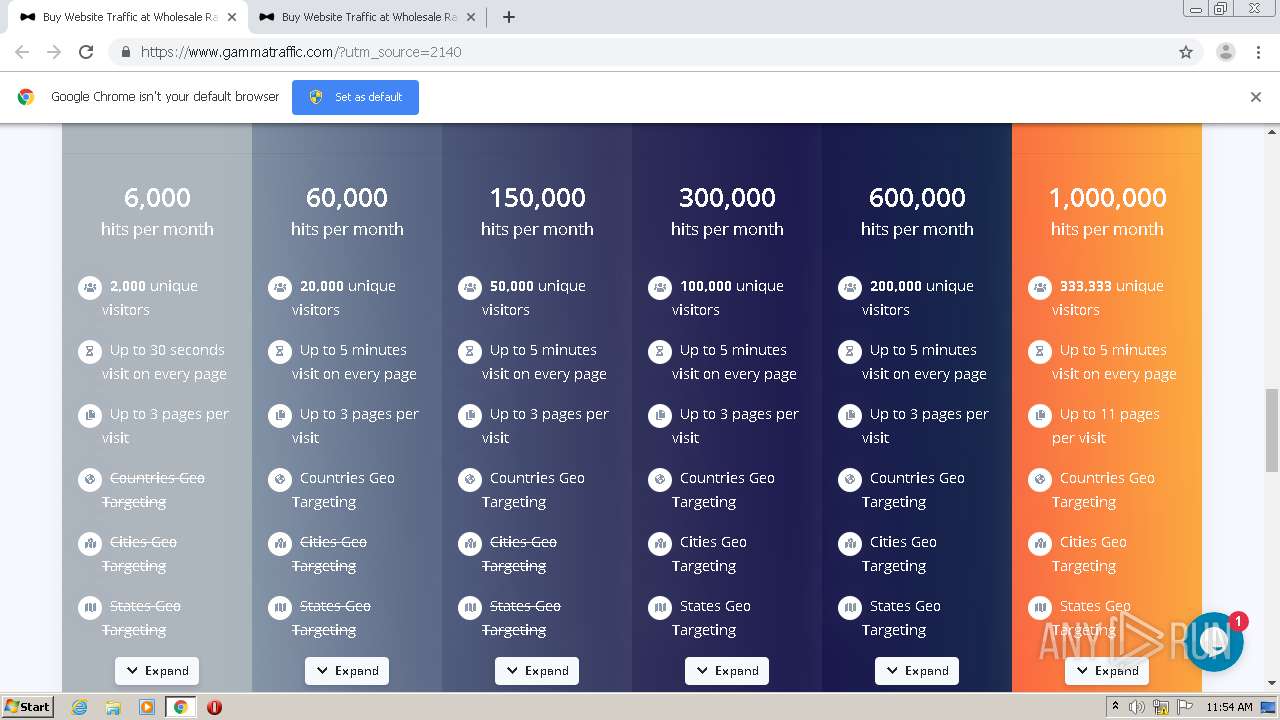The height and width of the screenshot is (720, 1280).
Task: Expand the 150,000 hits plan details
Action: pyautogui.click(x=537, y=671)
